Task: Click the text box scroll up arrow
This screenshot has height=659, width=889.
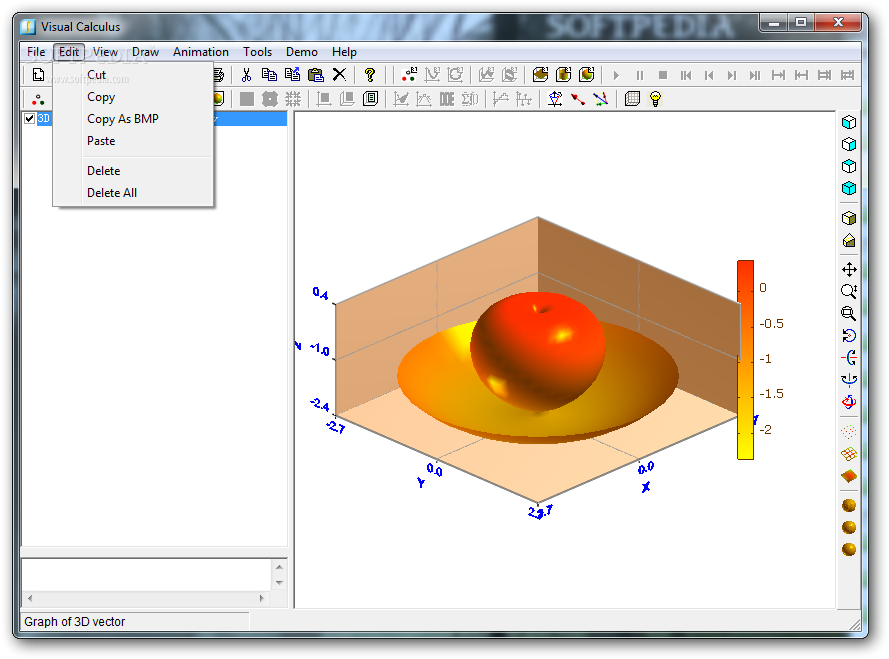Action: tap(279, 567)
